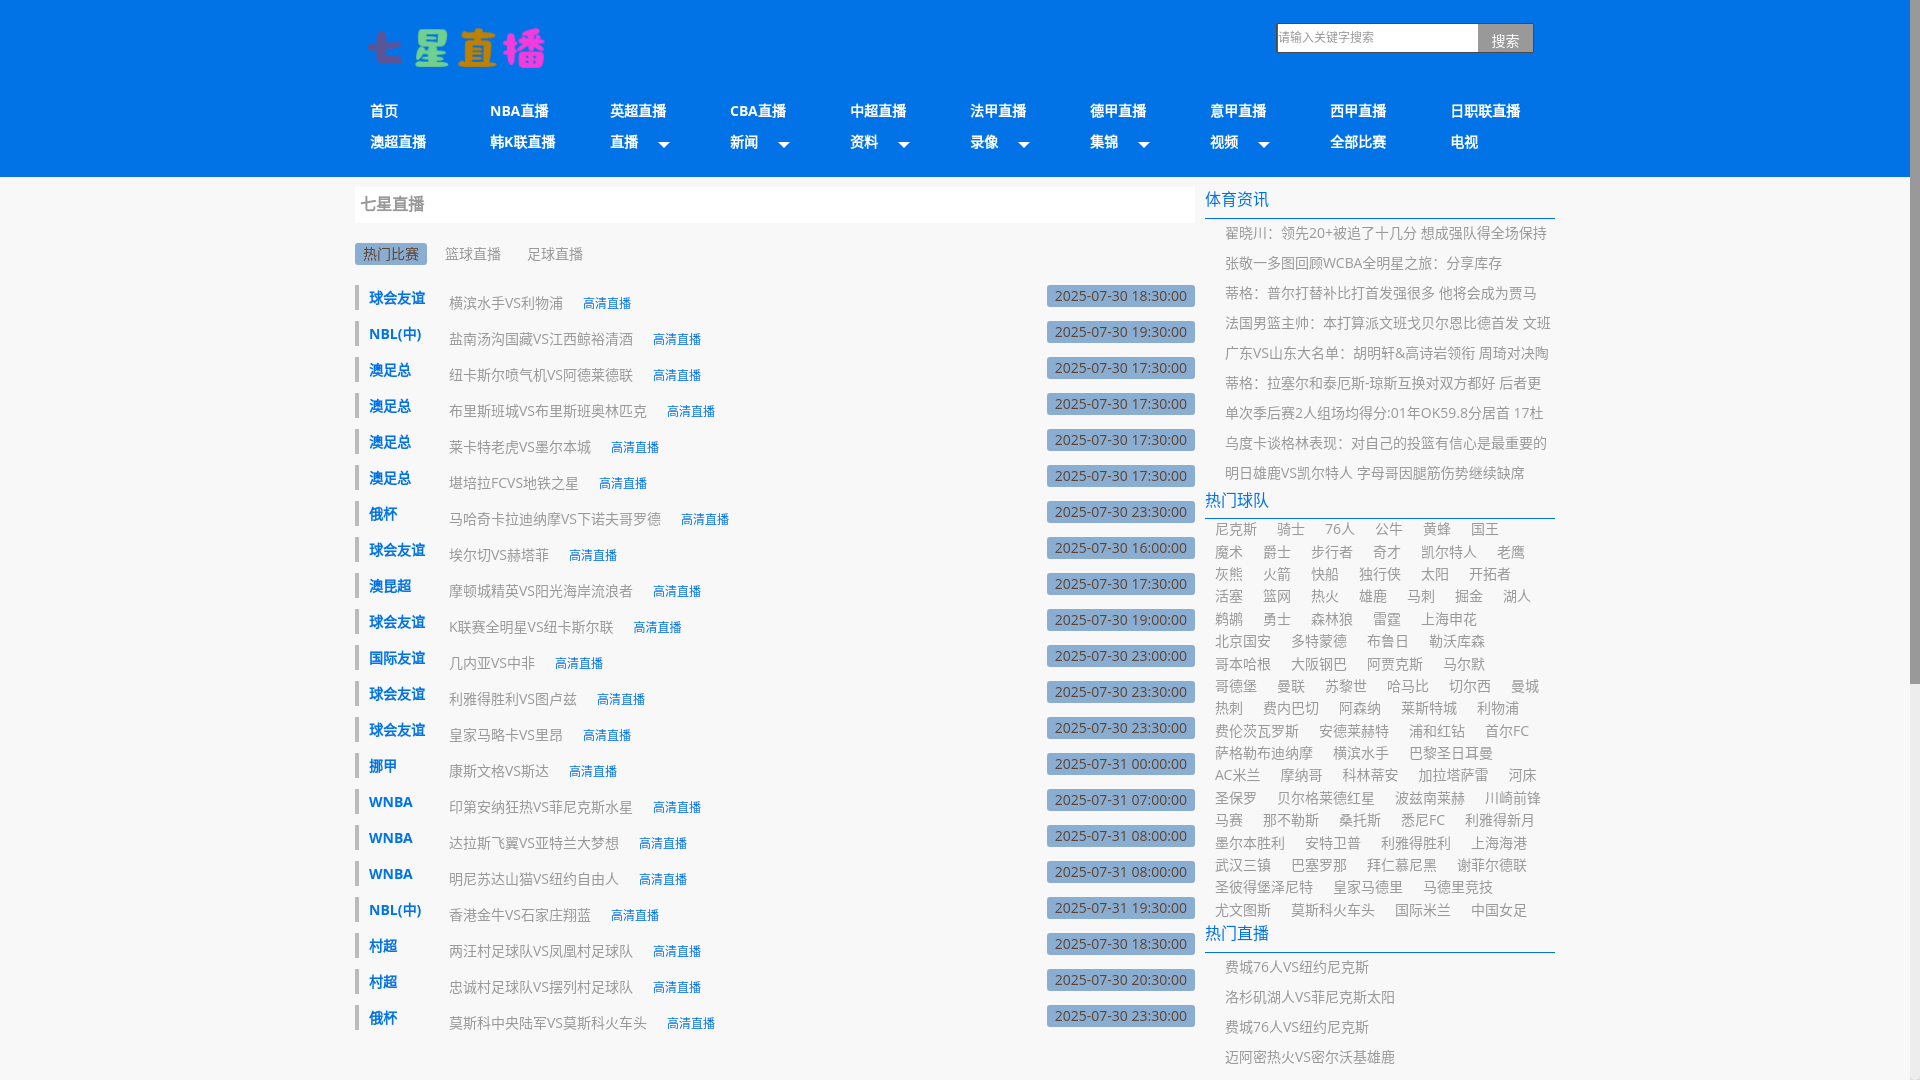This screenshot has height=1080, width=1920.
Task: Open 高清直播 for 莫斯科中央陆军VS莫斯科火车头
Action: tap(691, 1023)
